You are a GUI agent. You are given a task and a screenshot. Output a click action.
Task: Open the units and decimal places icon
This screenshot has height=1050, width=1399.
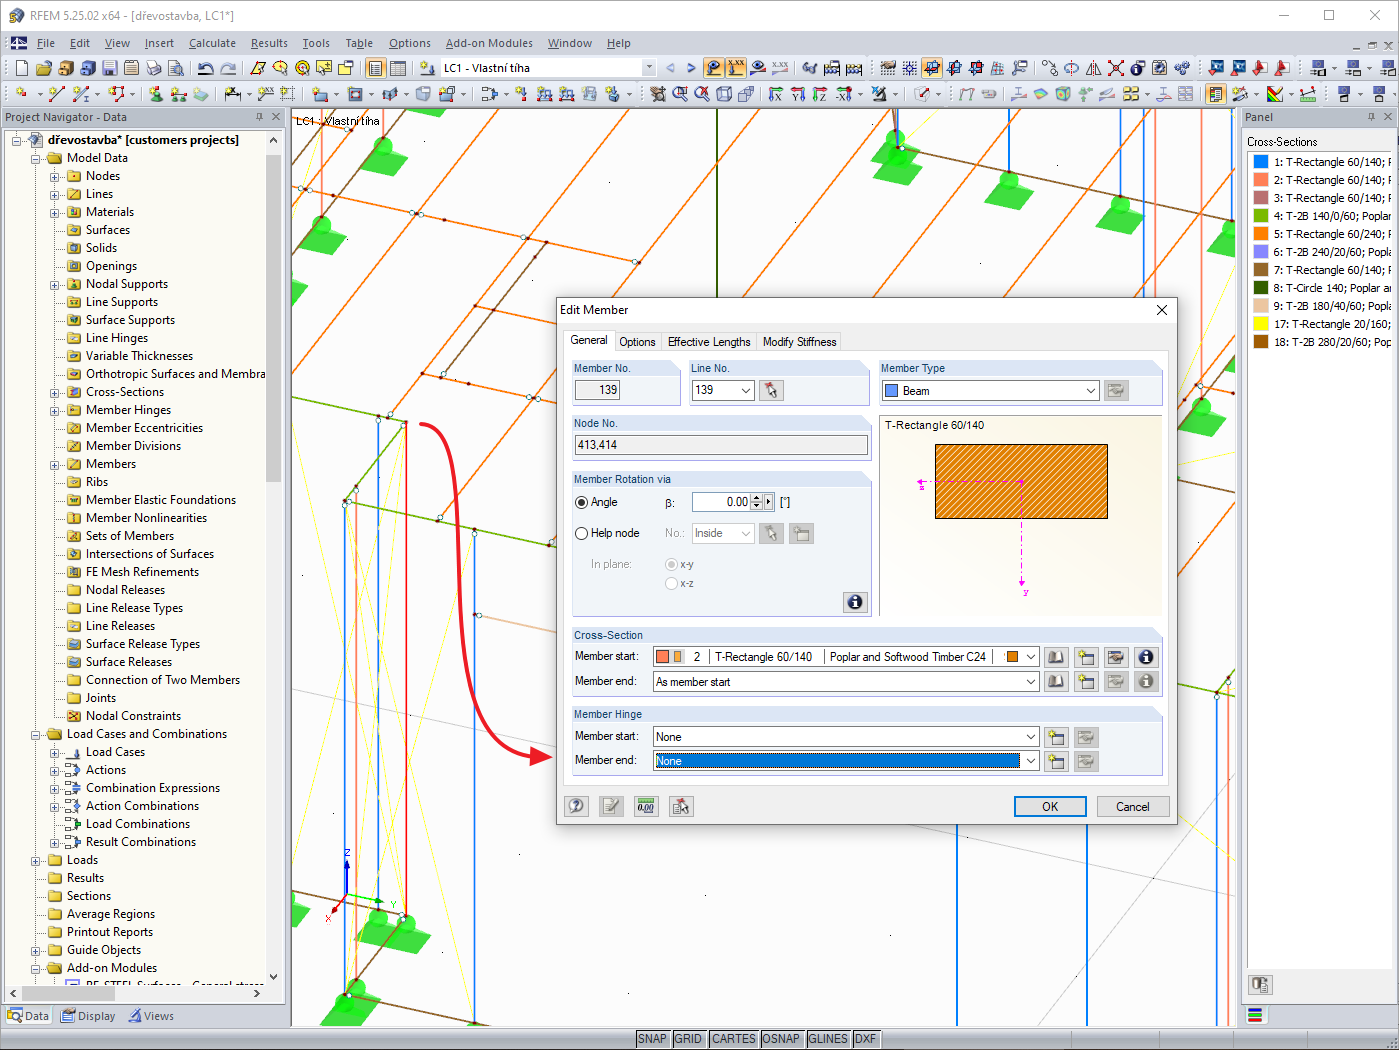coord(646,806)
